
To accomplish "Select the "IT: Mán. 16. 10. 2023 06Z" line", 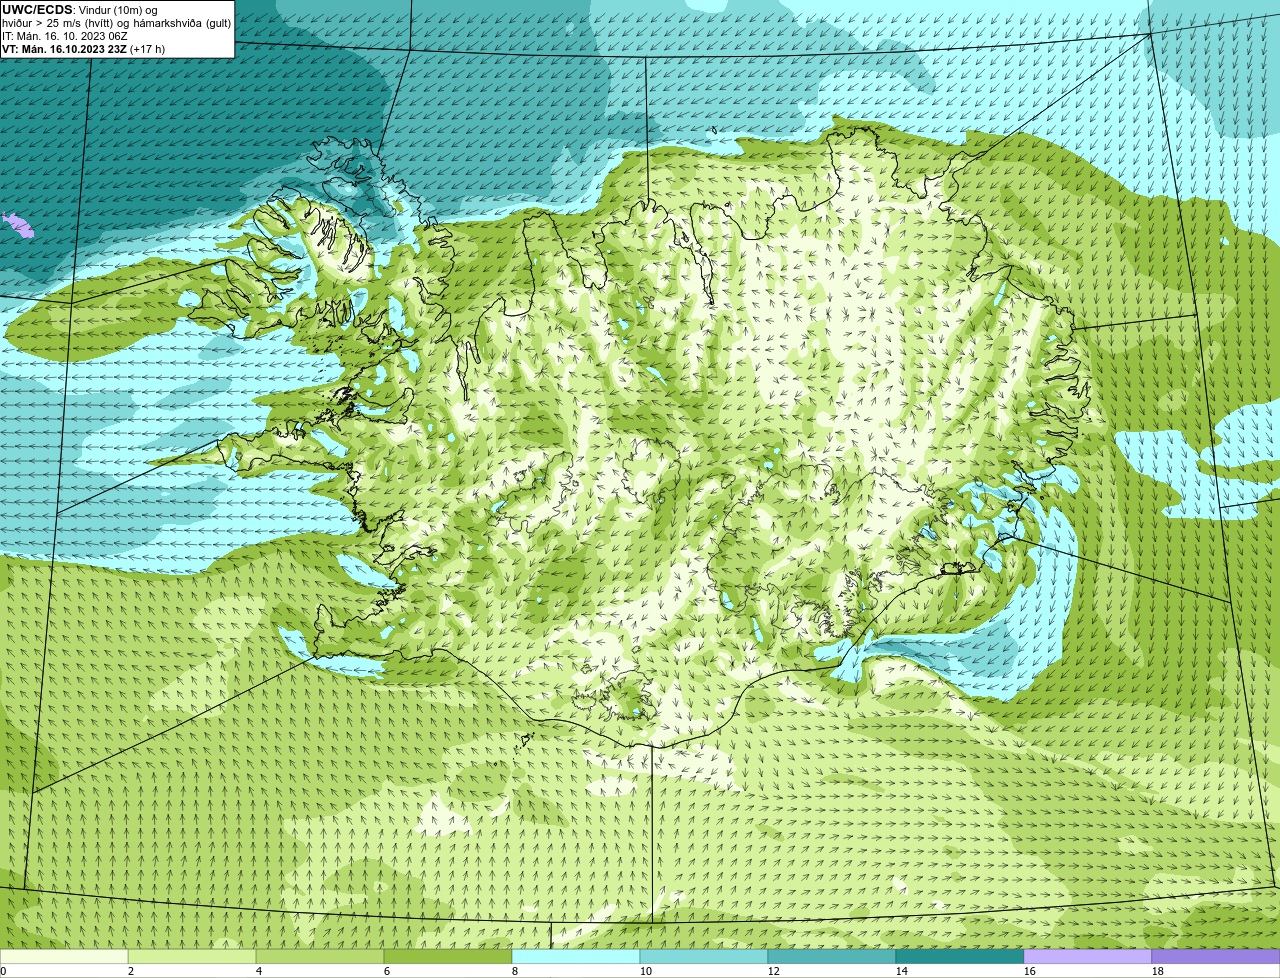I will click(x=65, y=36).
